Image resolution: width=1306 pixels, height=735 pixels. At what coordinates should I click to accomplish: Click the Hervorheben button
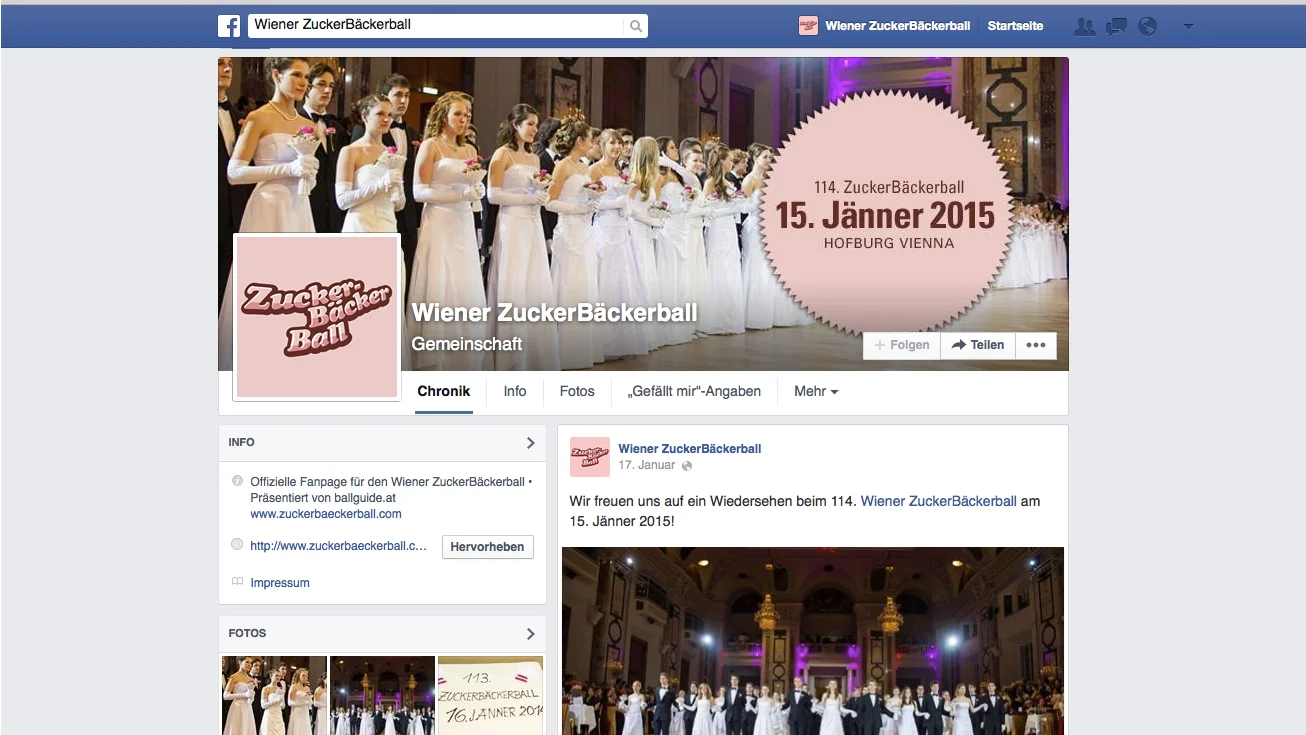pos(488,547)
